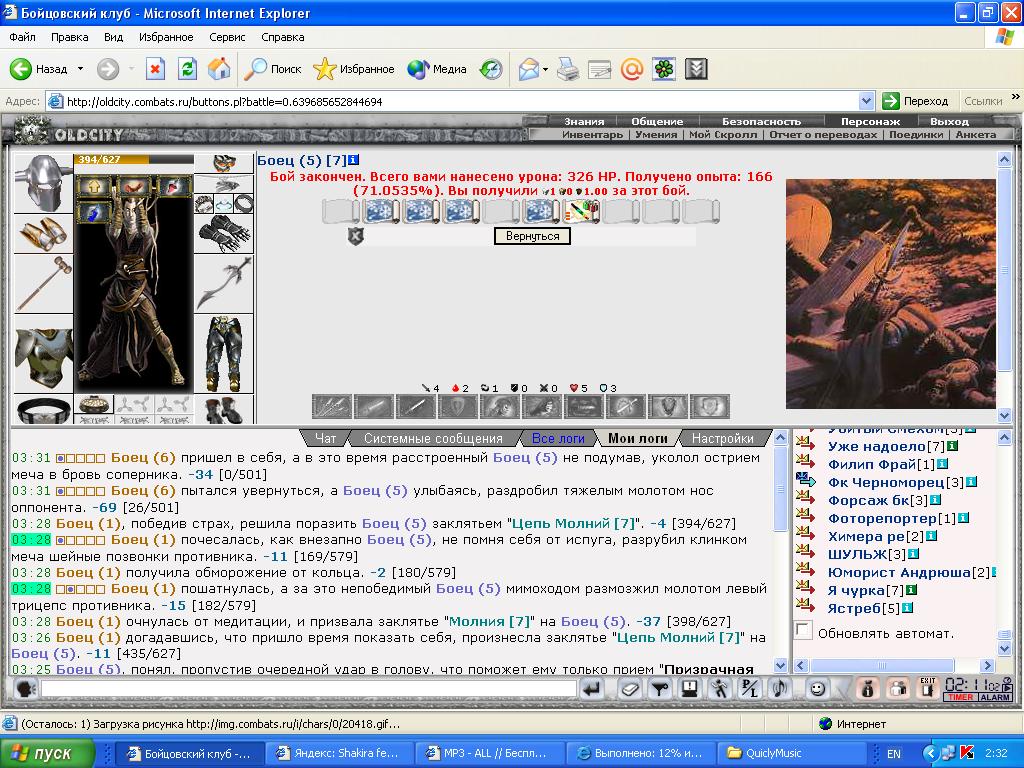
Task: Expand the Mail button dropdown arrow
Action: [x=546, y=69]
